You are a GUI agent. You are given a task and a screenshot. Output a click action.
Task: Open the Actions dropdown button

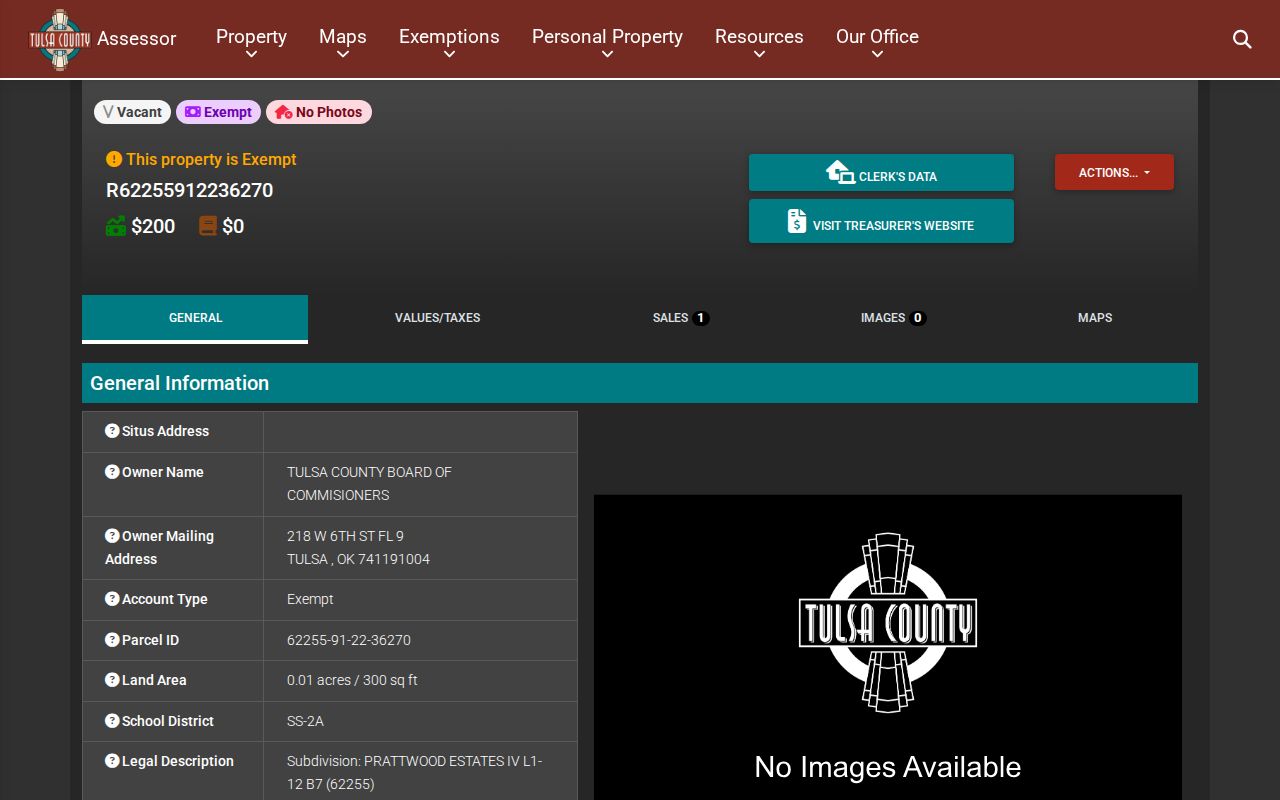1114,172
